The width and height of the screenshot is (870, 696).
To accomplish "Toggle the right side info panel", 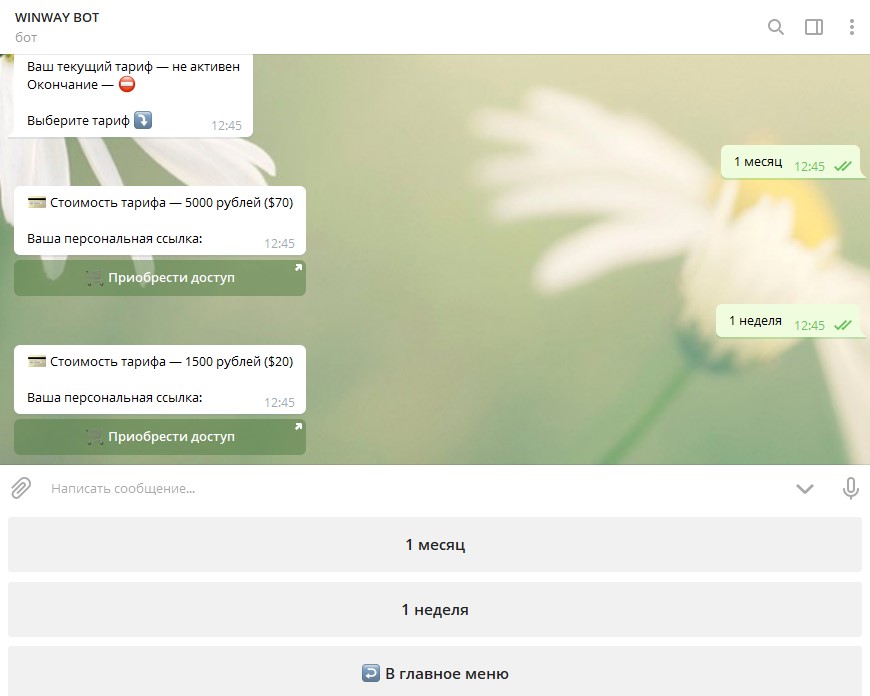I will (x=814, y=27).
